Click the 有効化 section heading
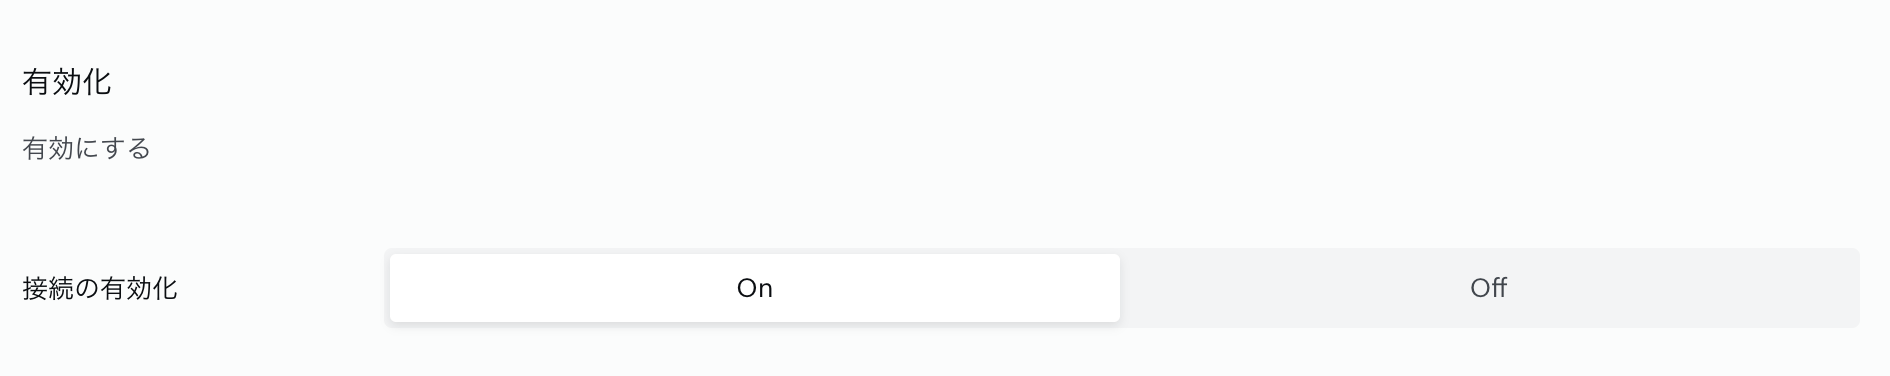 click(x=67, y=82)
